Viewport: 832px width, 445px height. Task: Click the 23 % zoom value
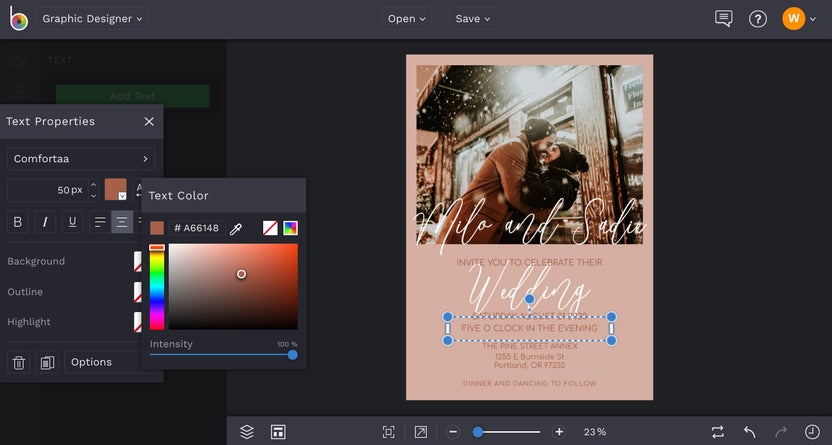(x=595, y=432)
